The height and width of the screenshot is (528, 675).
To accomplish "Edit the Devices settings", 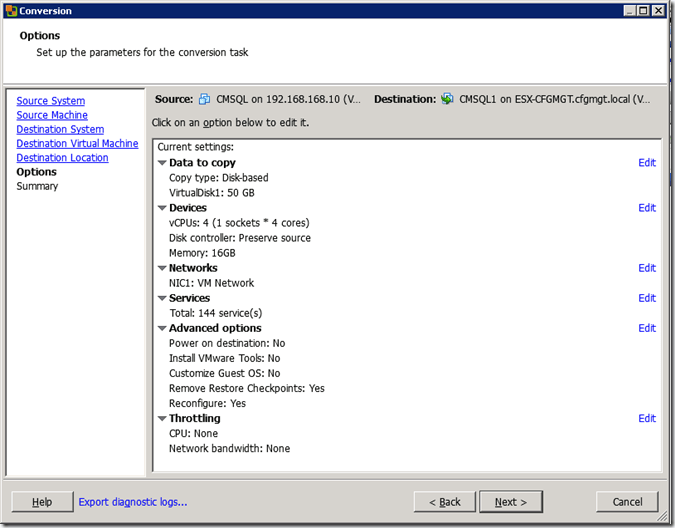I will tap(647, 208).
